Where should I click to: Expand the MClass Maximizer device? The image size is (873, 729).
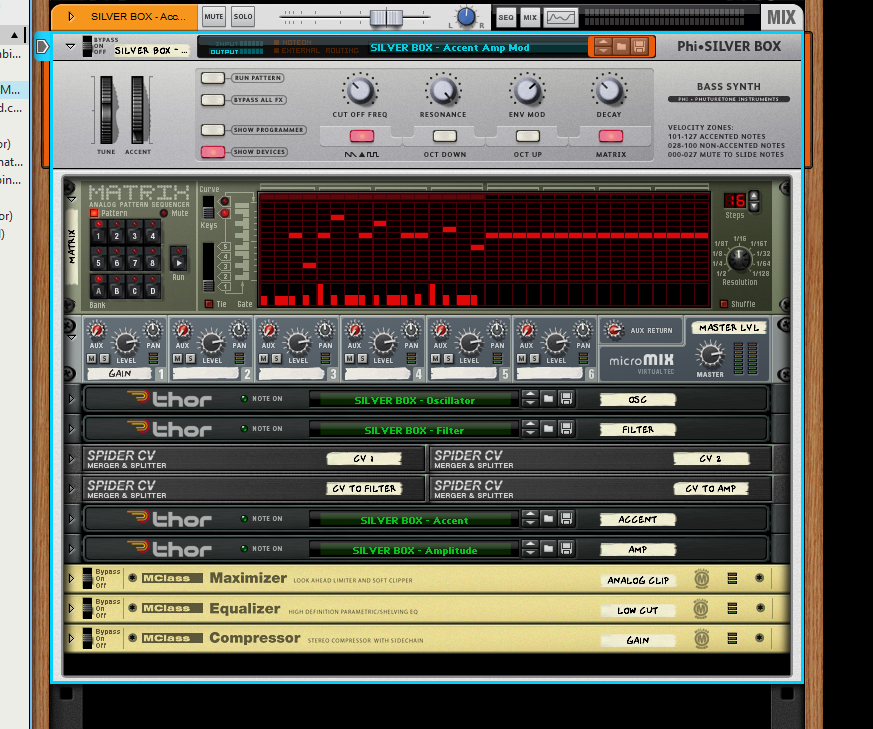71,579
